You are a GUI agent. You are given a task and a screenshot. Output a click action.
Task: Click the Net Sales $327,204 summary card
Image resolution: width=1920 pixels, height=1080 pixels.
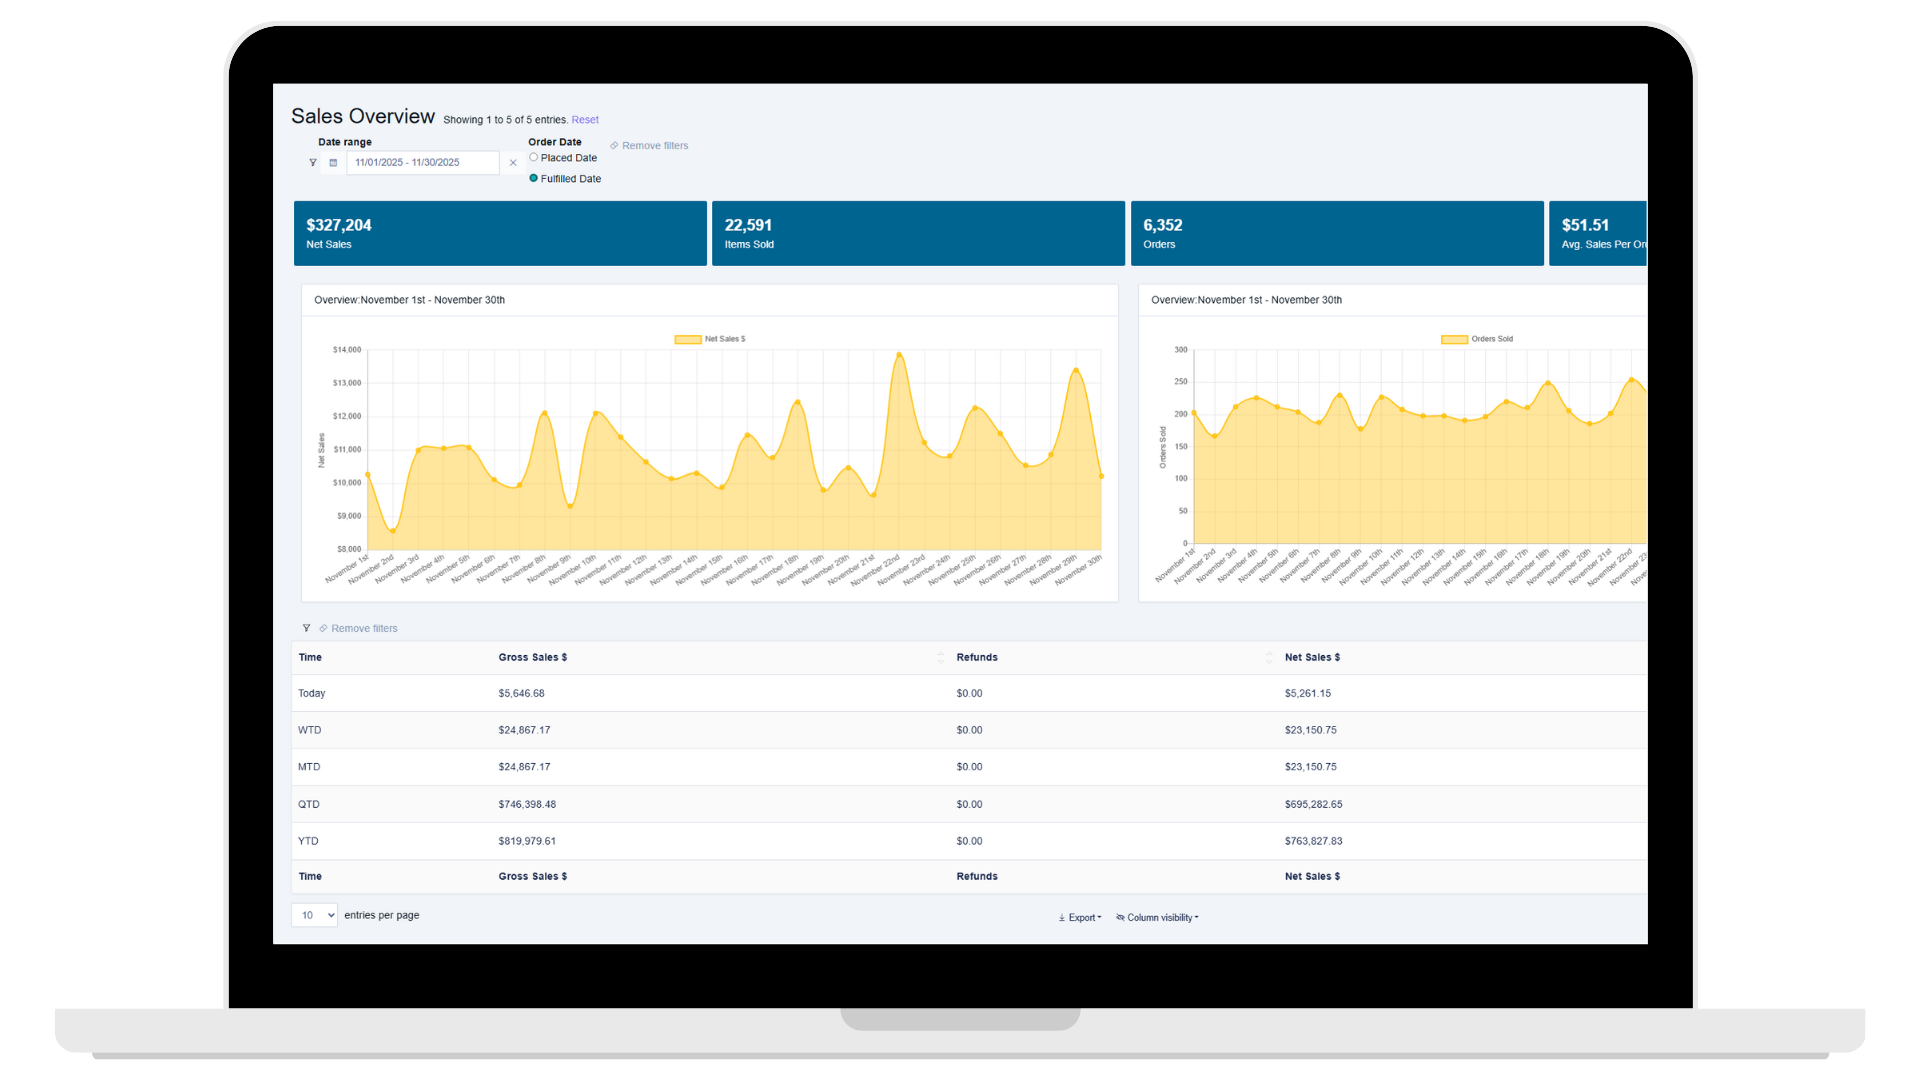pyautogui.click(x=500, y=233)
